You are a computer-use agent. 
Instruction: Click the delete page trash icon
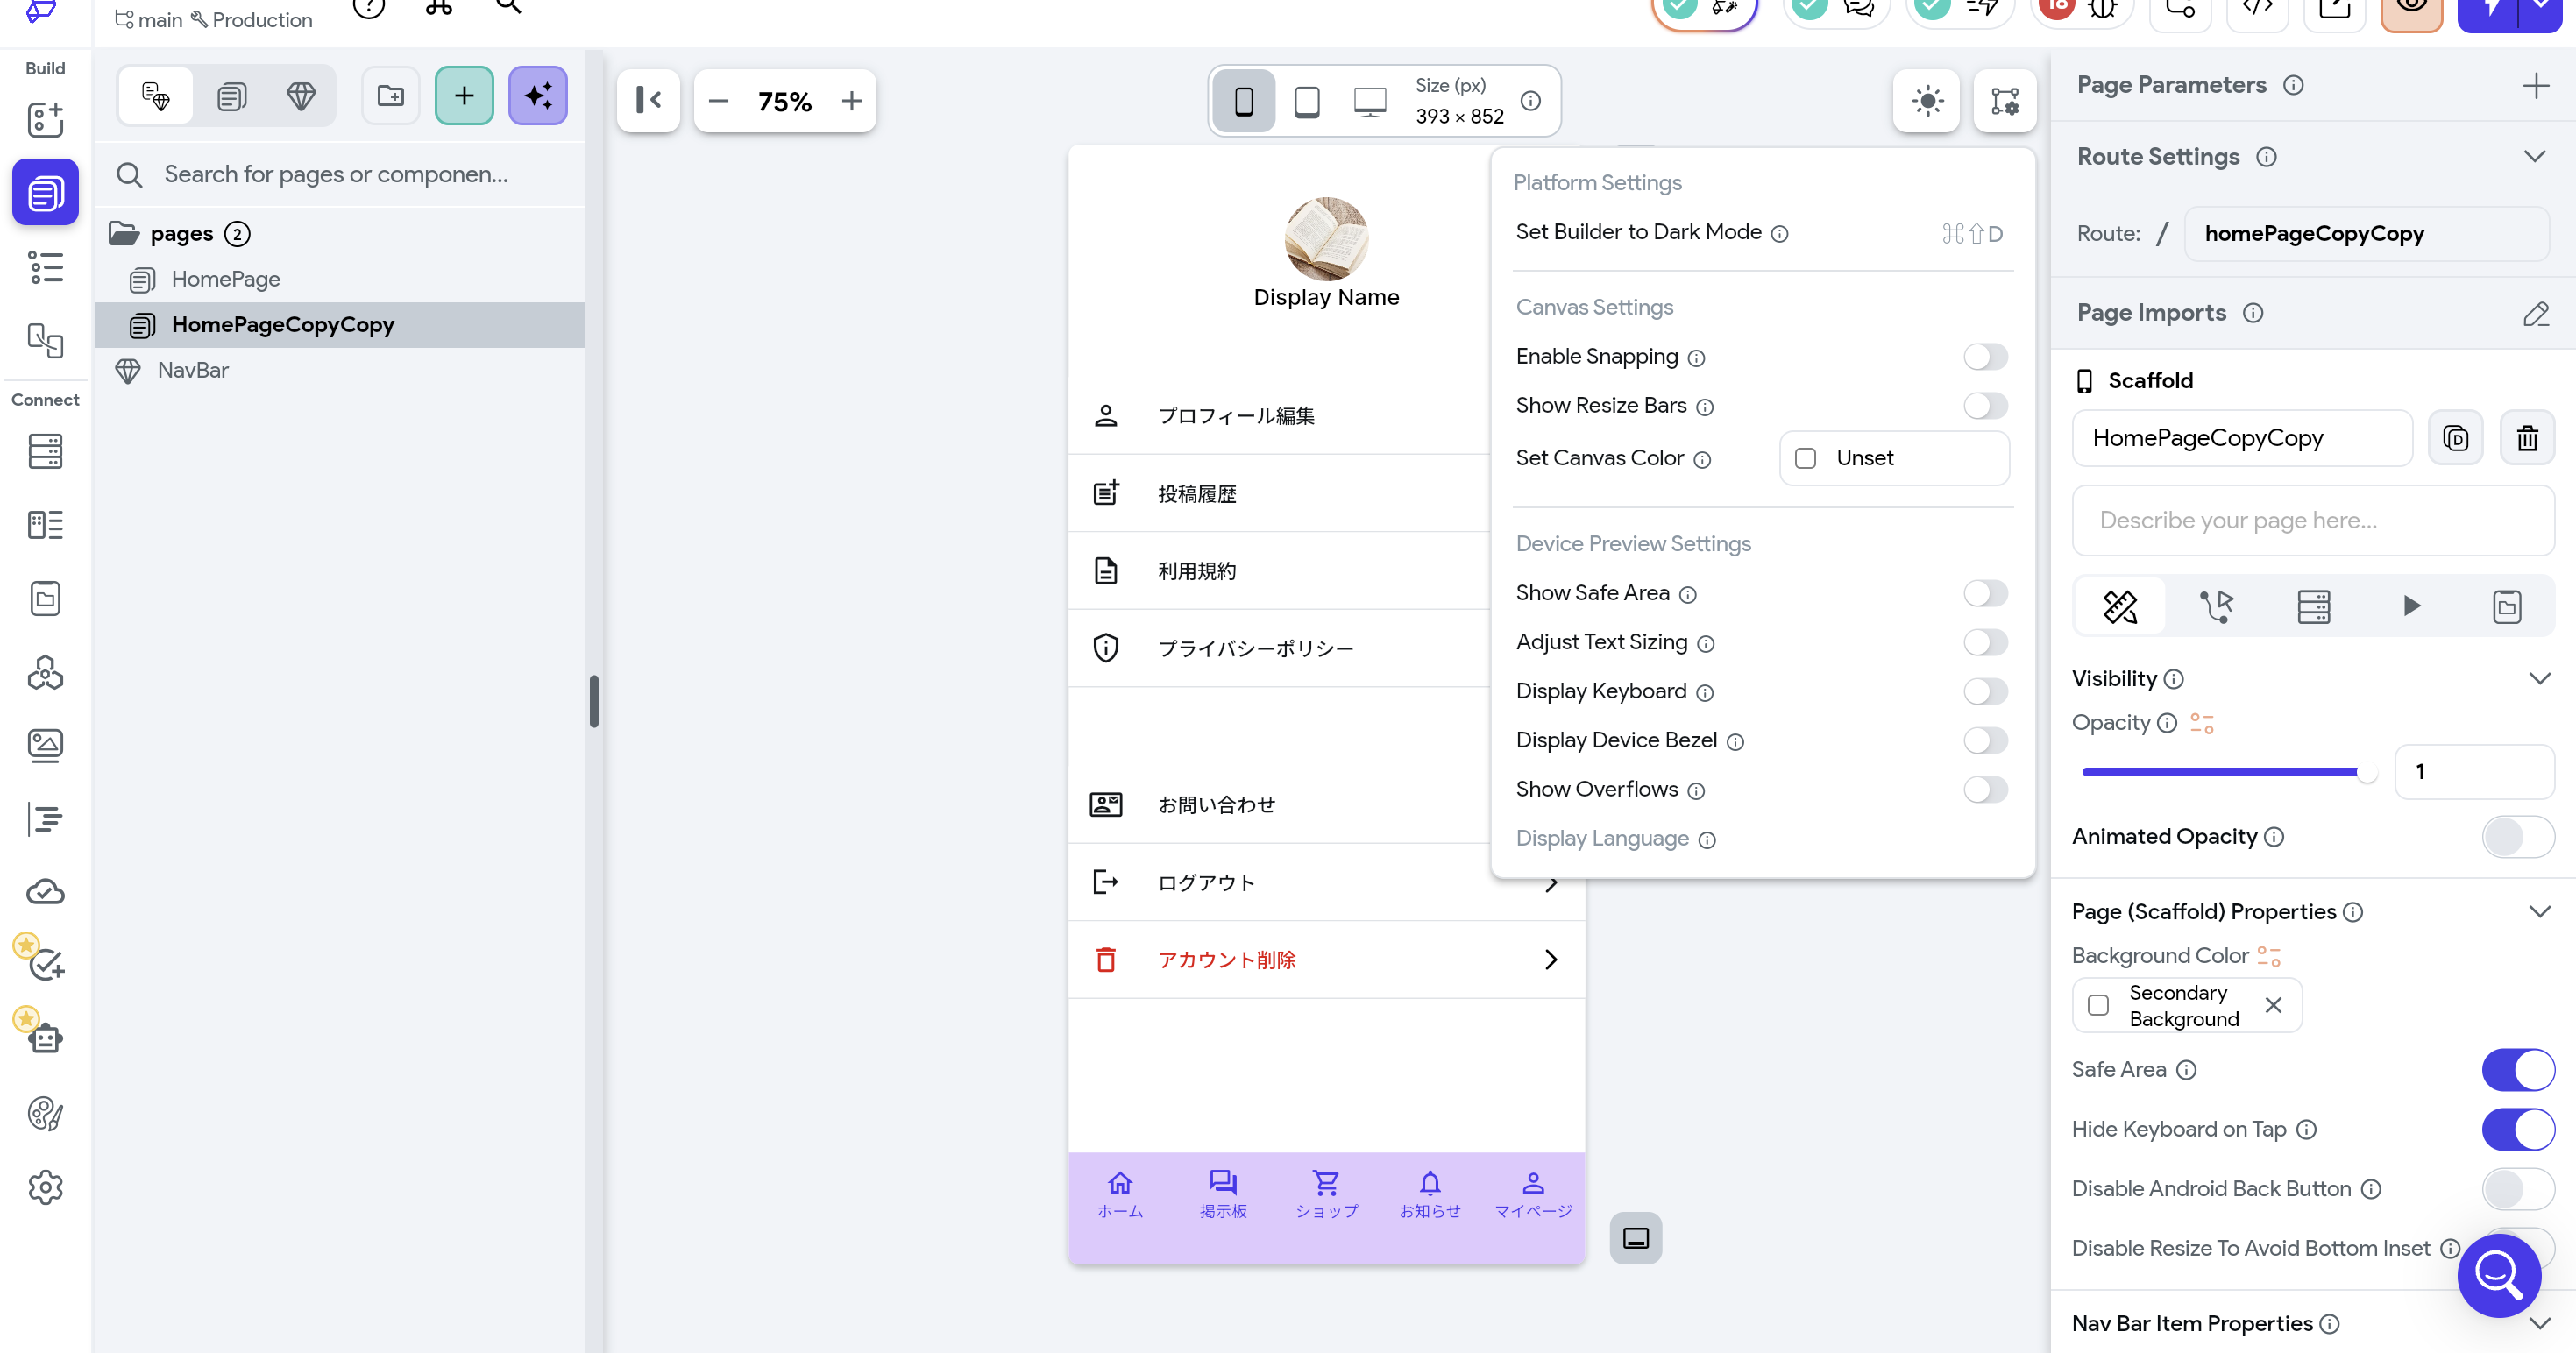point(2527,438)
